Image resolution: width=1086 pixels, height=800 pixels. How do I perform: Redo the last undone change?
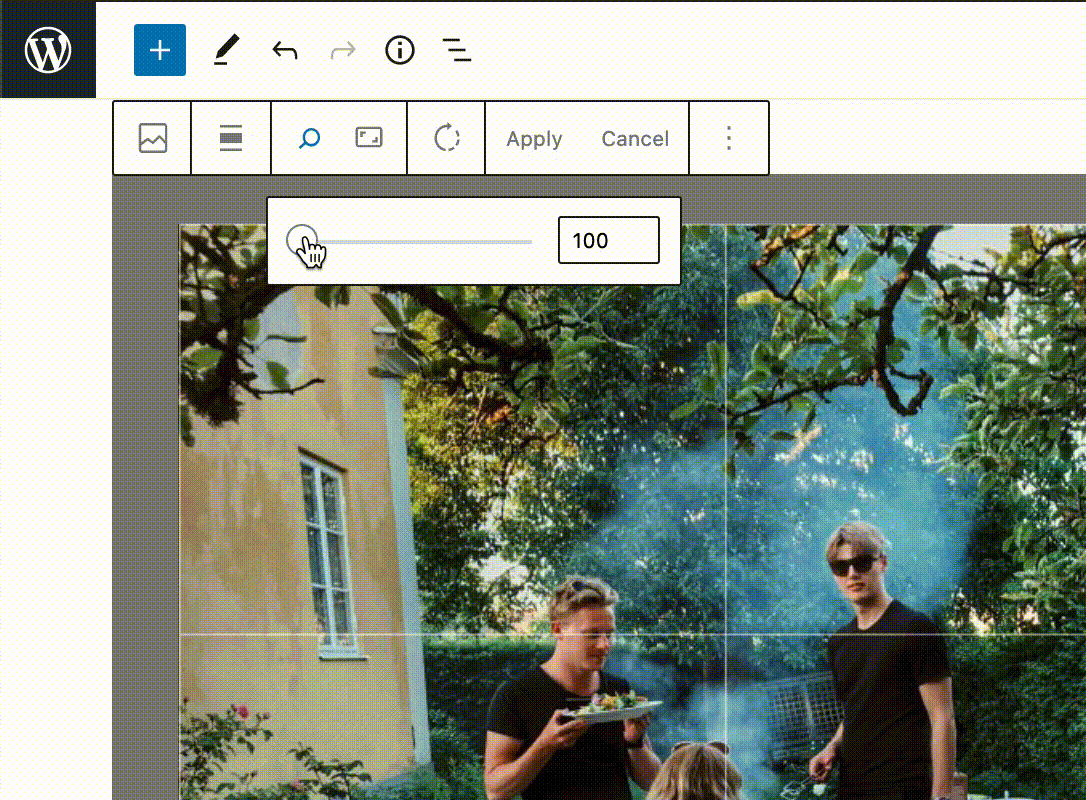click(x=343, y=50)
